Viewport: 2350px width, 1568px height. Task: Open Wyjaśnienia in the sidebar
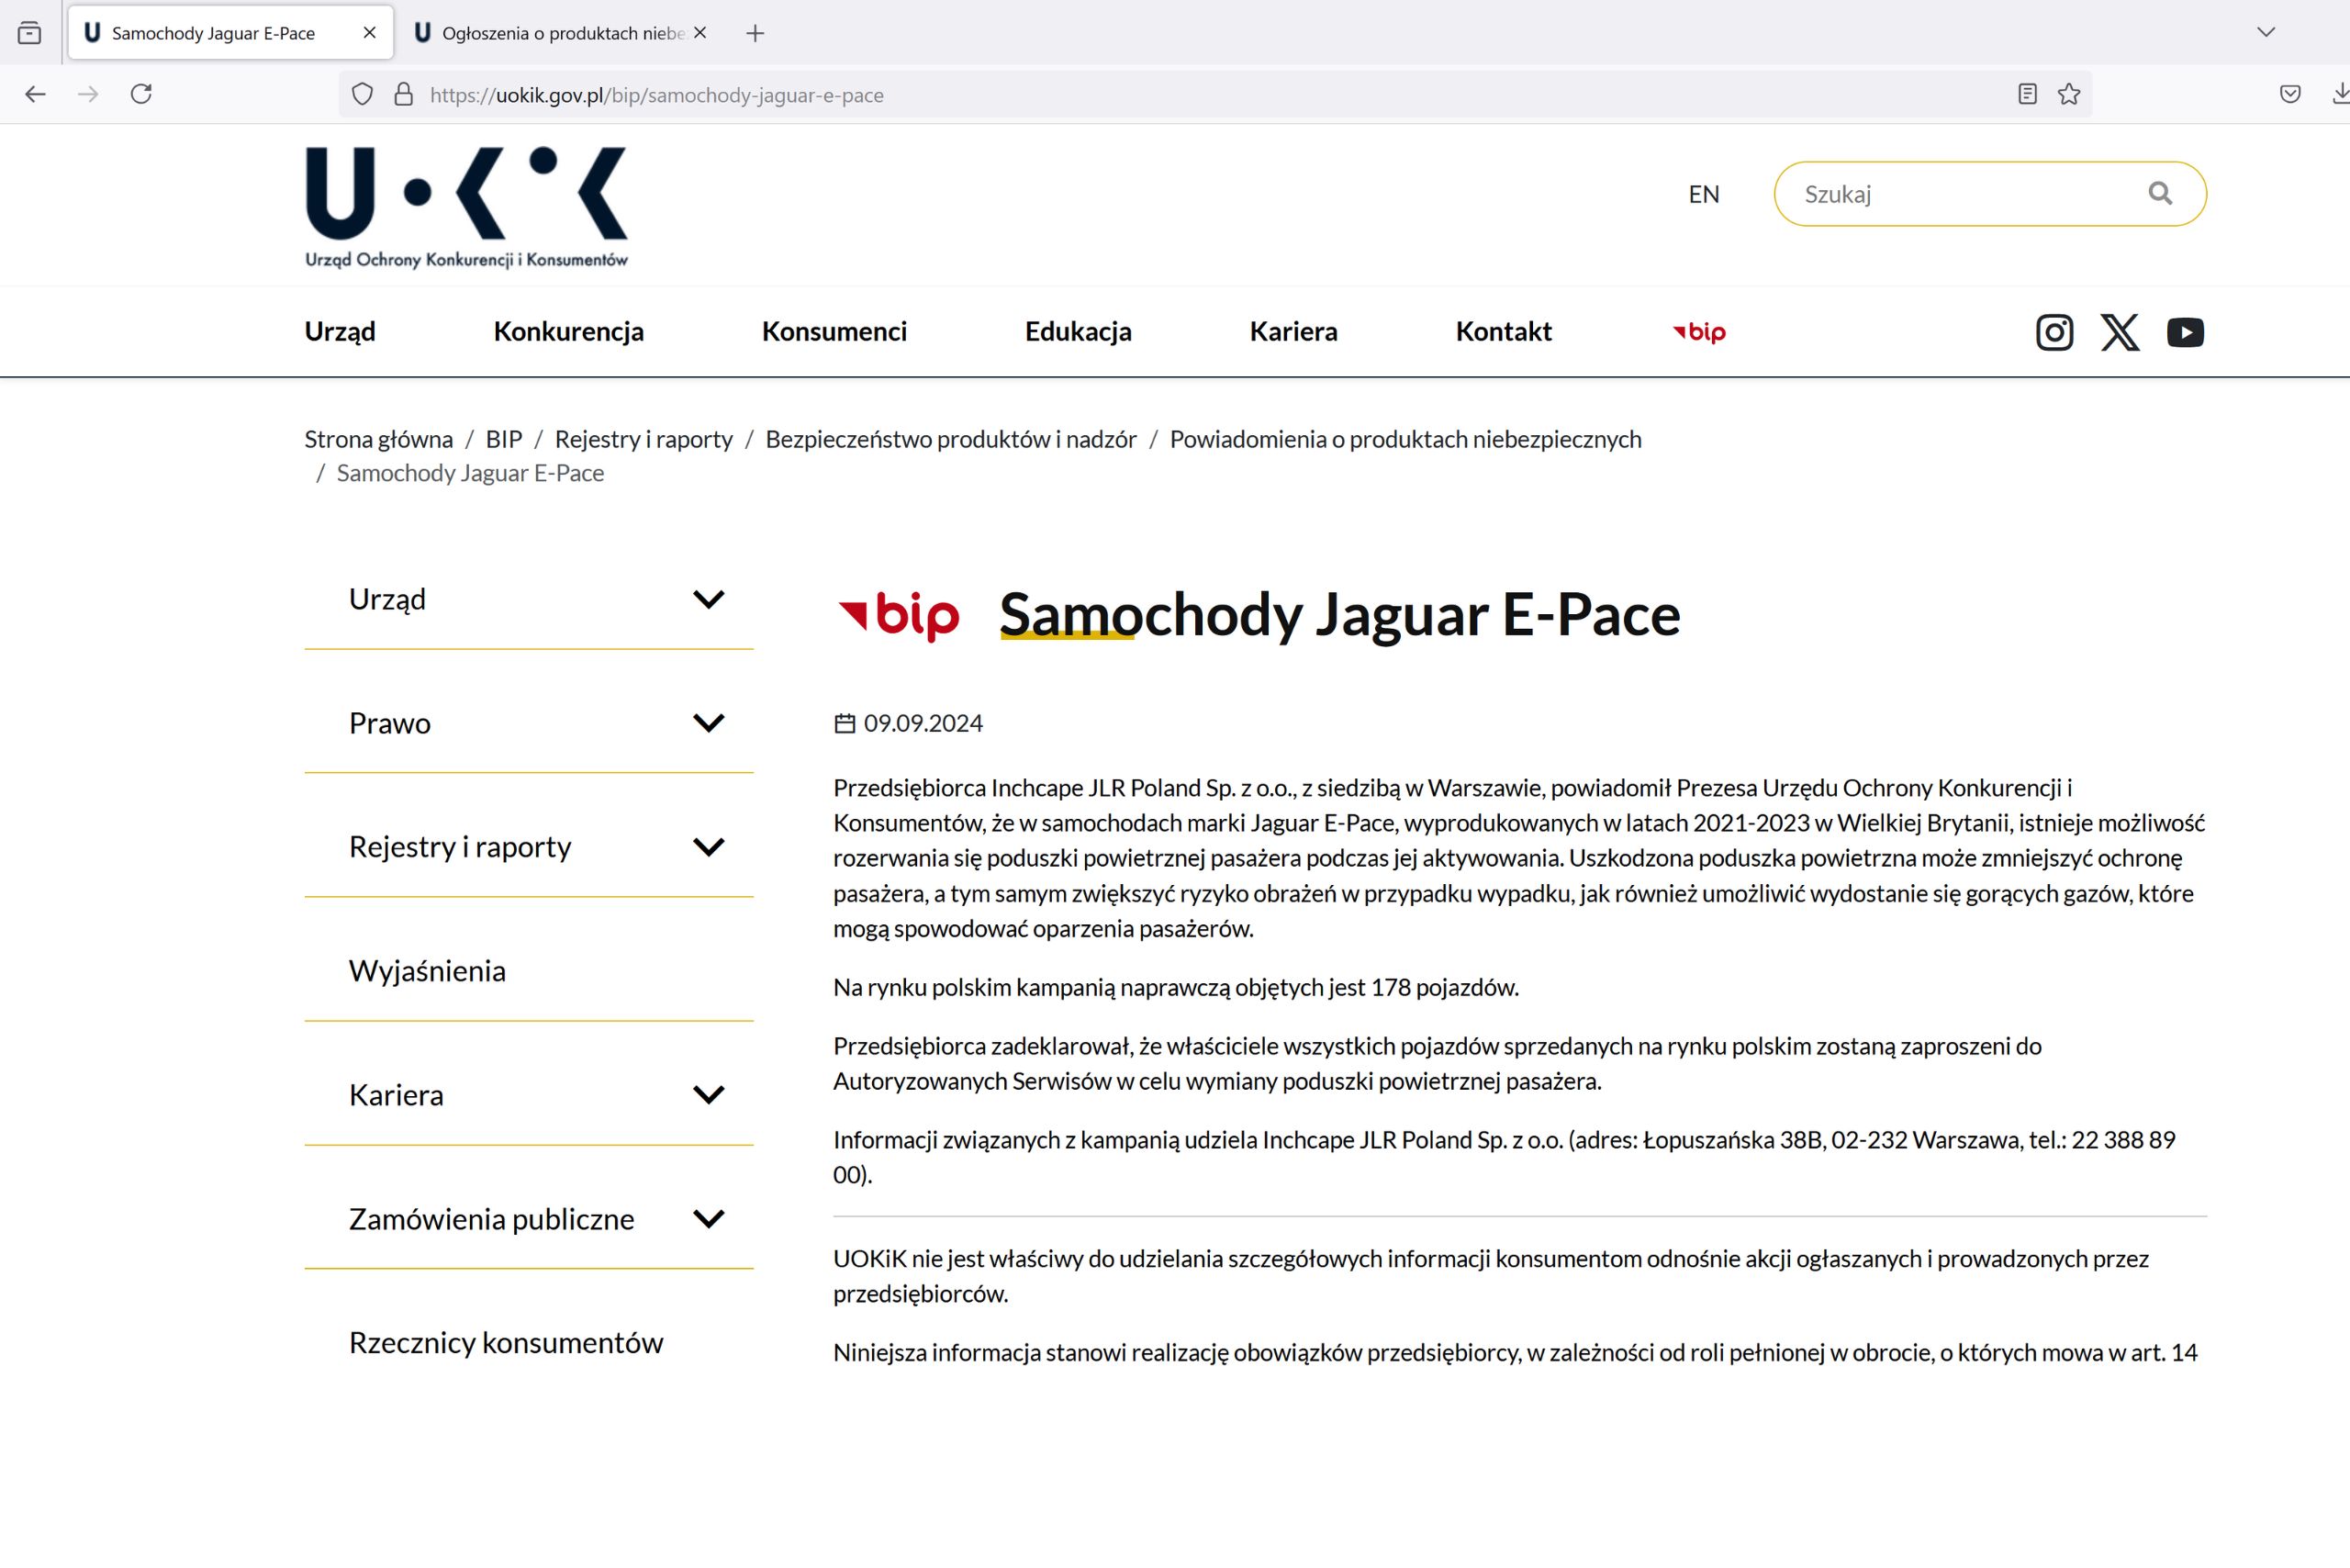coord(427,971)
